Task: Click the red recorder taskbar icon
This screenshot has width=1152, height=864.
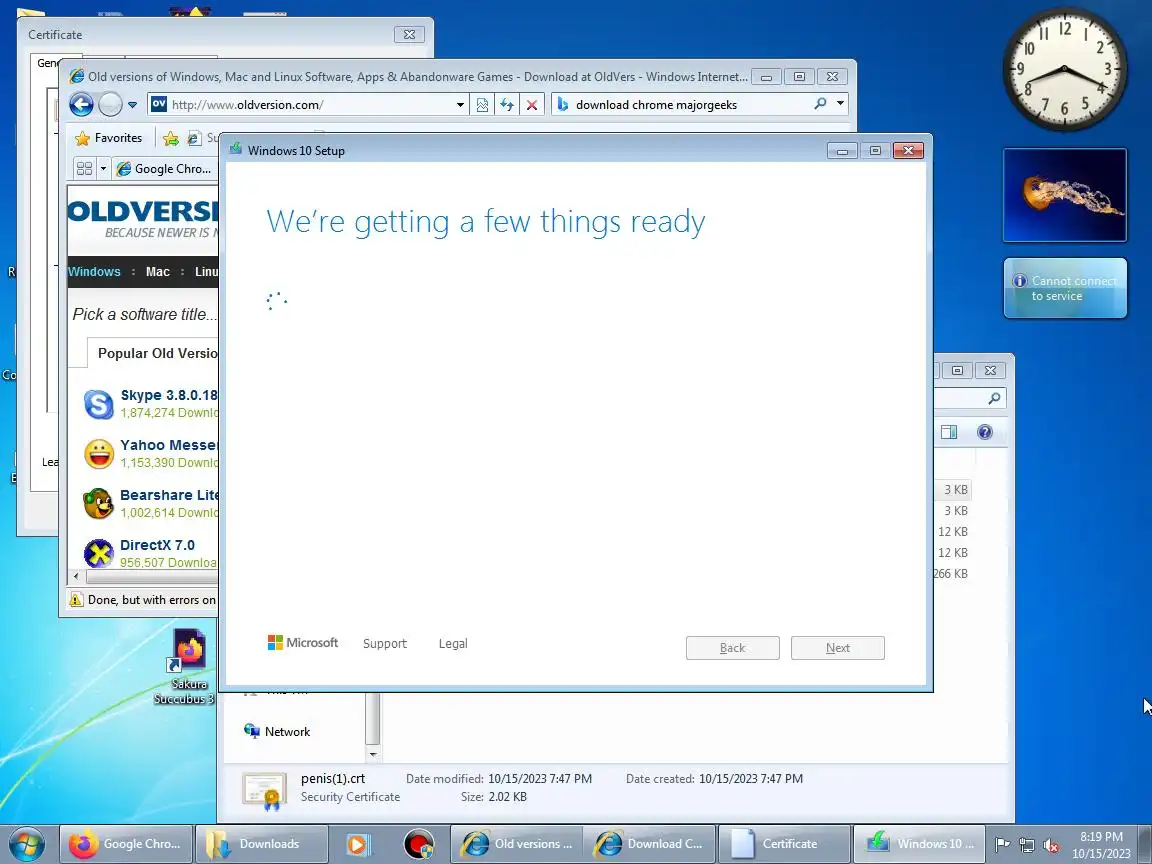Action: [419, 844]
